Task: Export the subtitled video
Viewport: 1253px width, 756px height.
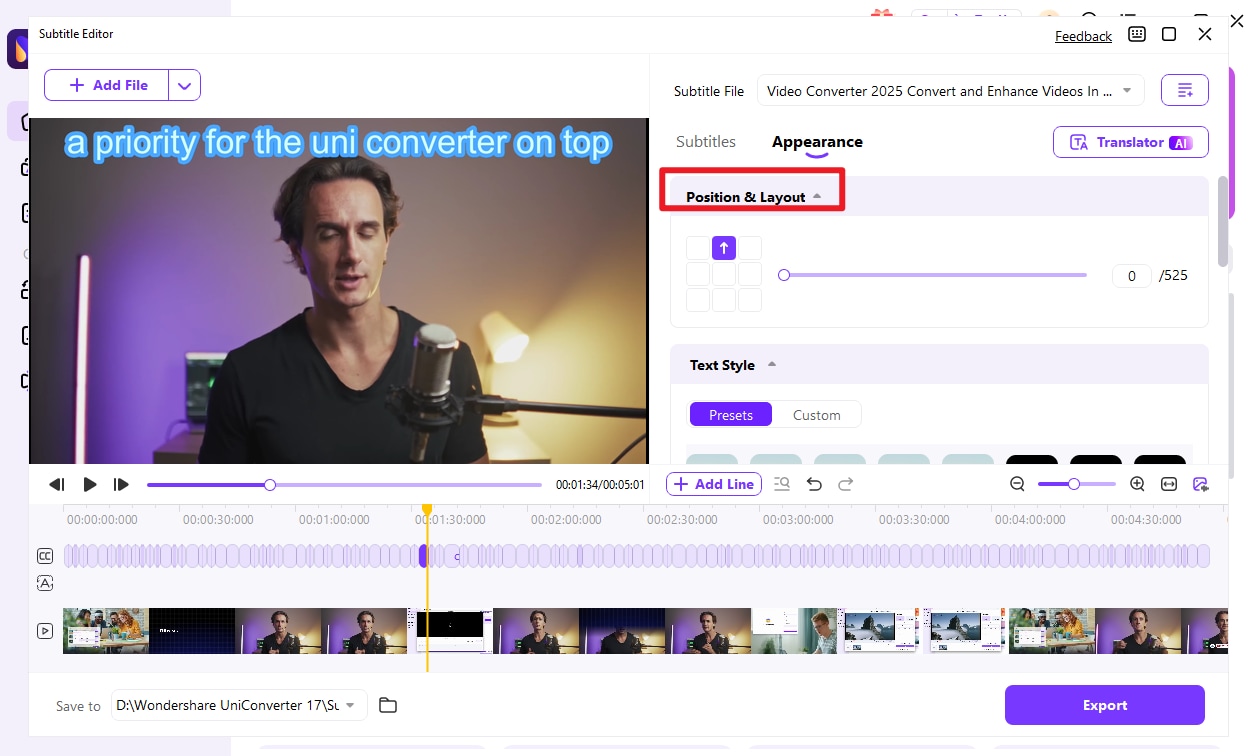Action: coord(1104,705)
